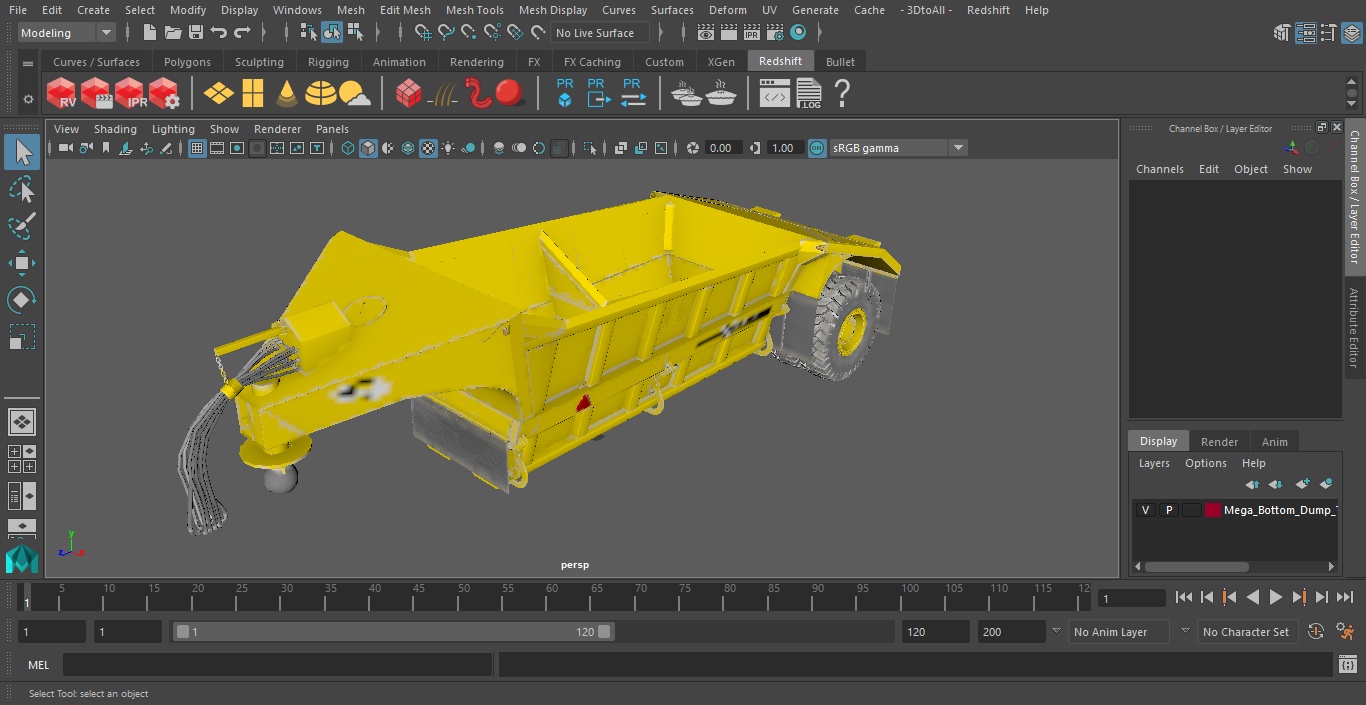Activate the Scale tool in toolbox
Image resolution: width=1366 pixels, height=705 pixels.
click(22, 337)
